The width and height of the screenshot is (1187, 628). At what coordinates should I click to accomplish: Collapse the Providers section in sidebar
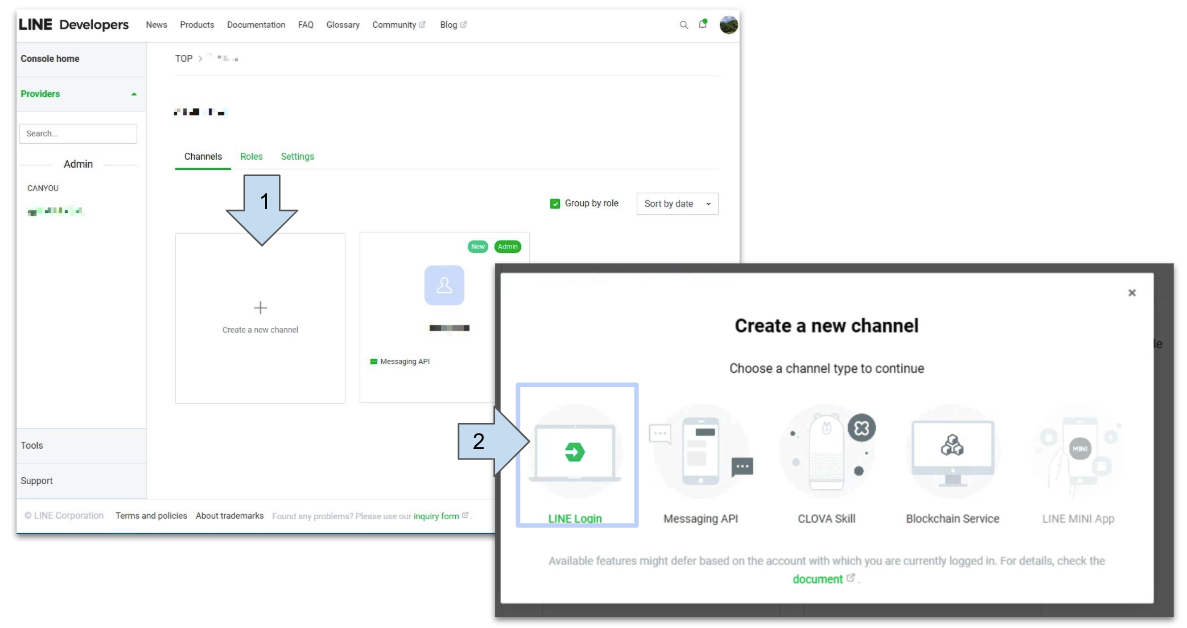click(x=134, y=94)
